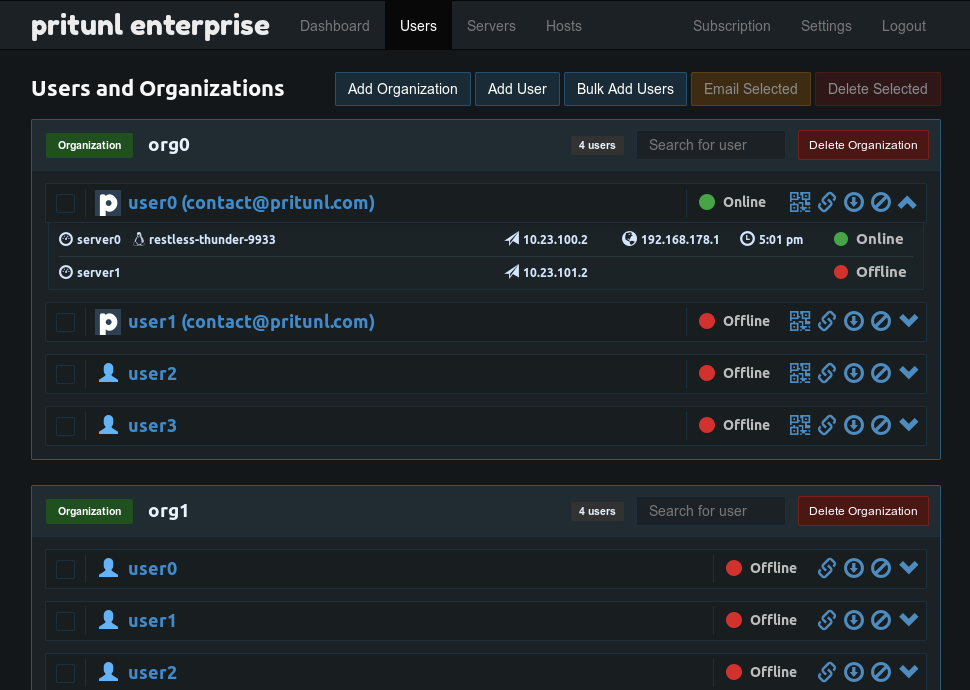970x690 pixels.
Task: Disable org0 user1 with the block icon
Action: (881, 321)
